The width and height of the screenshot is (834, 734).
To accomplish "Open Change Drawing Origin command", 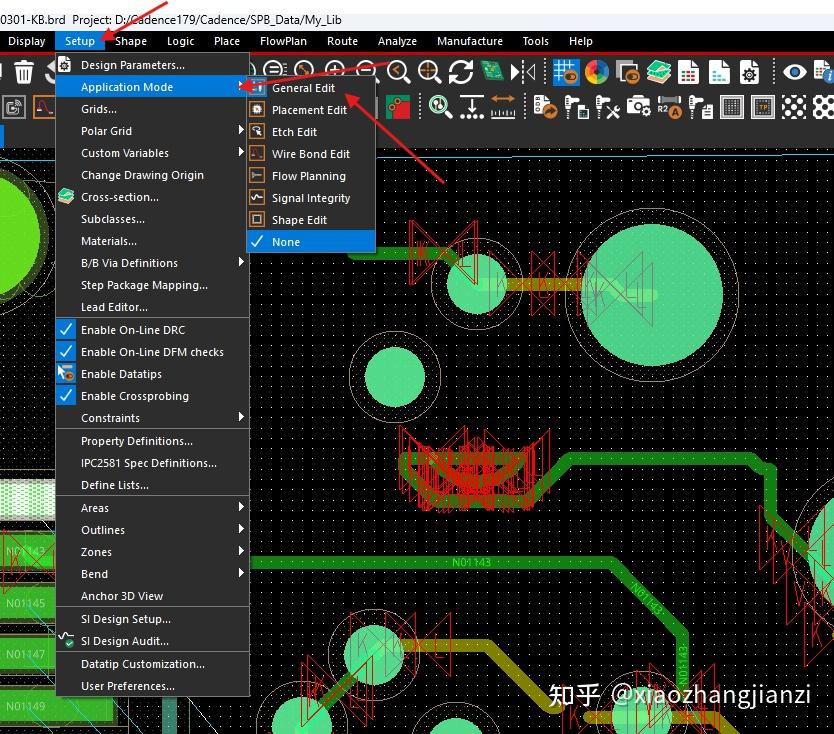I will point(152,175).
